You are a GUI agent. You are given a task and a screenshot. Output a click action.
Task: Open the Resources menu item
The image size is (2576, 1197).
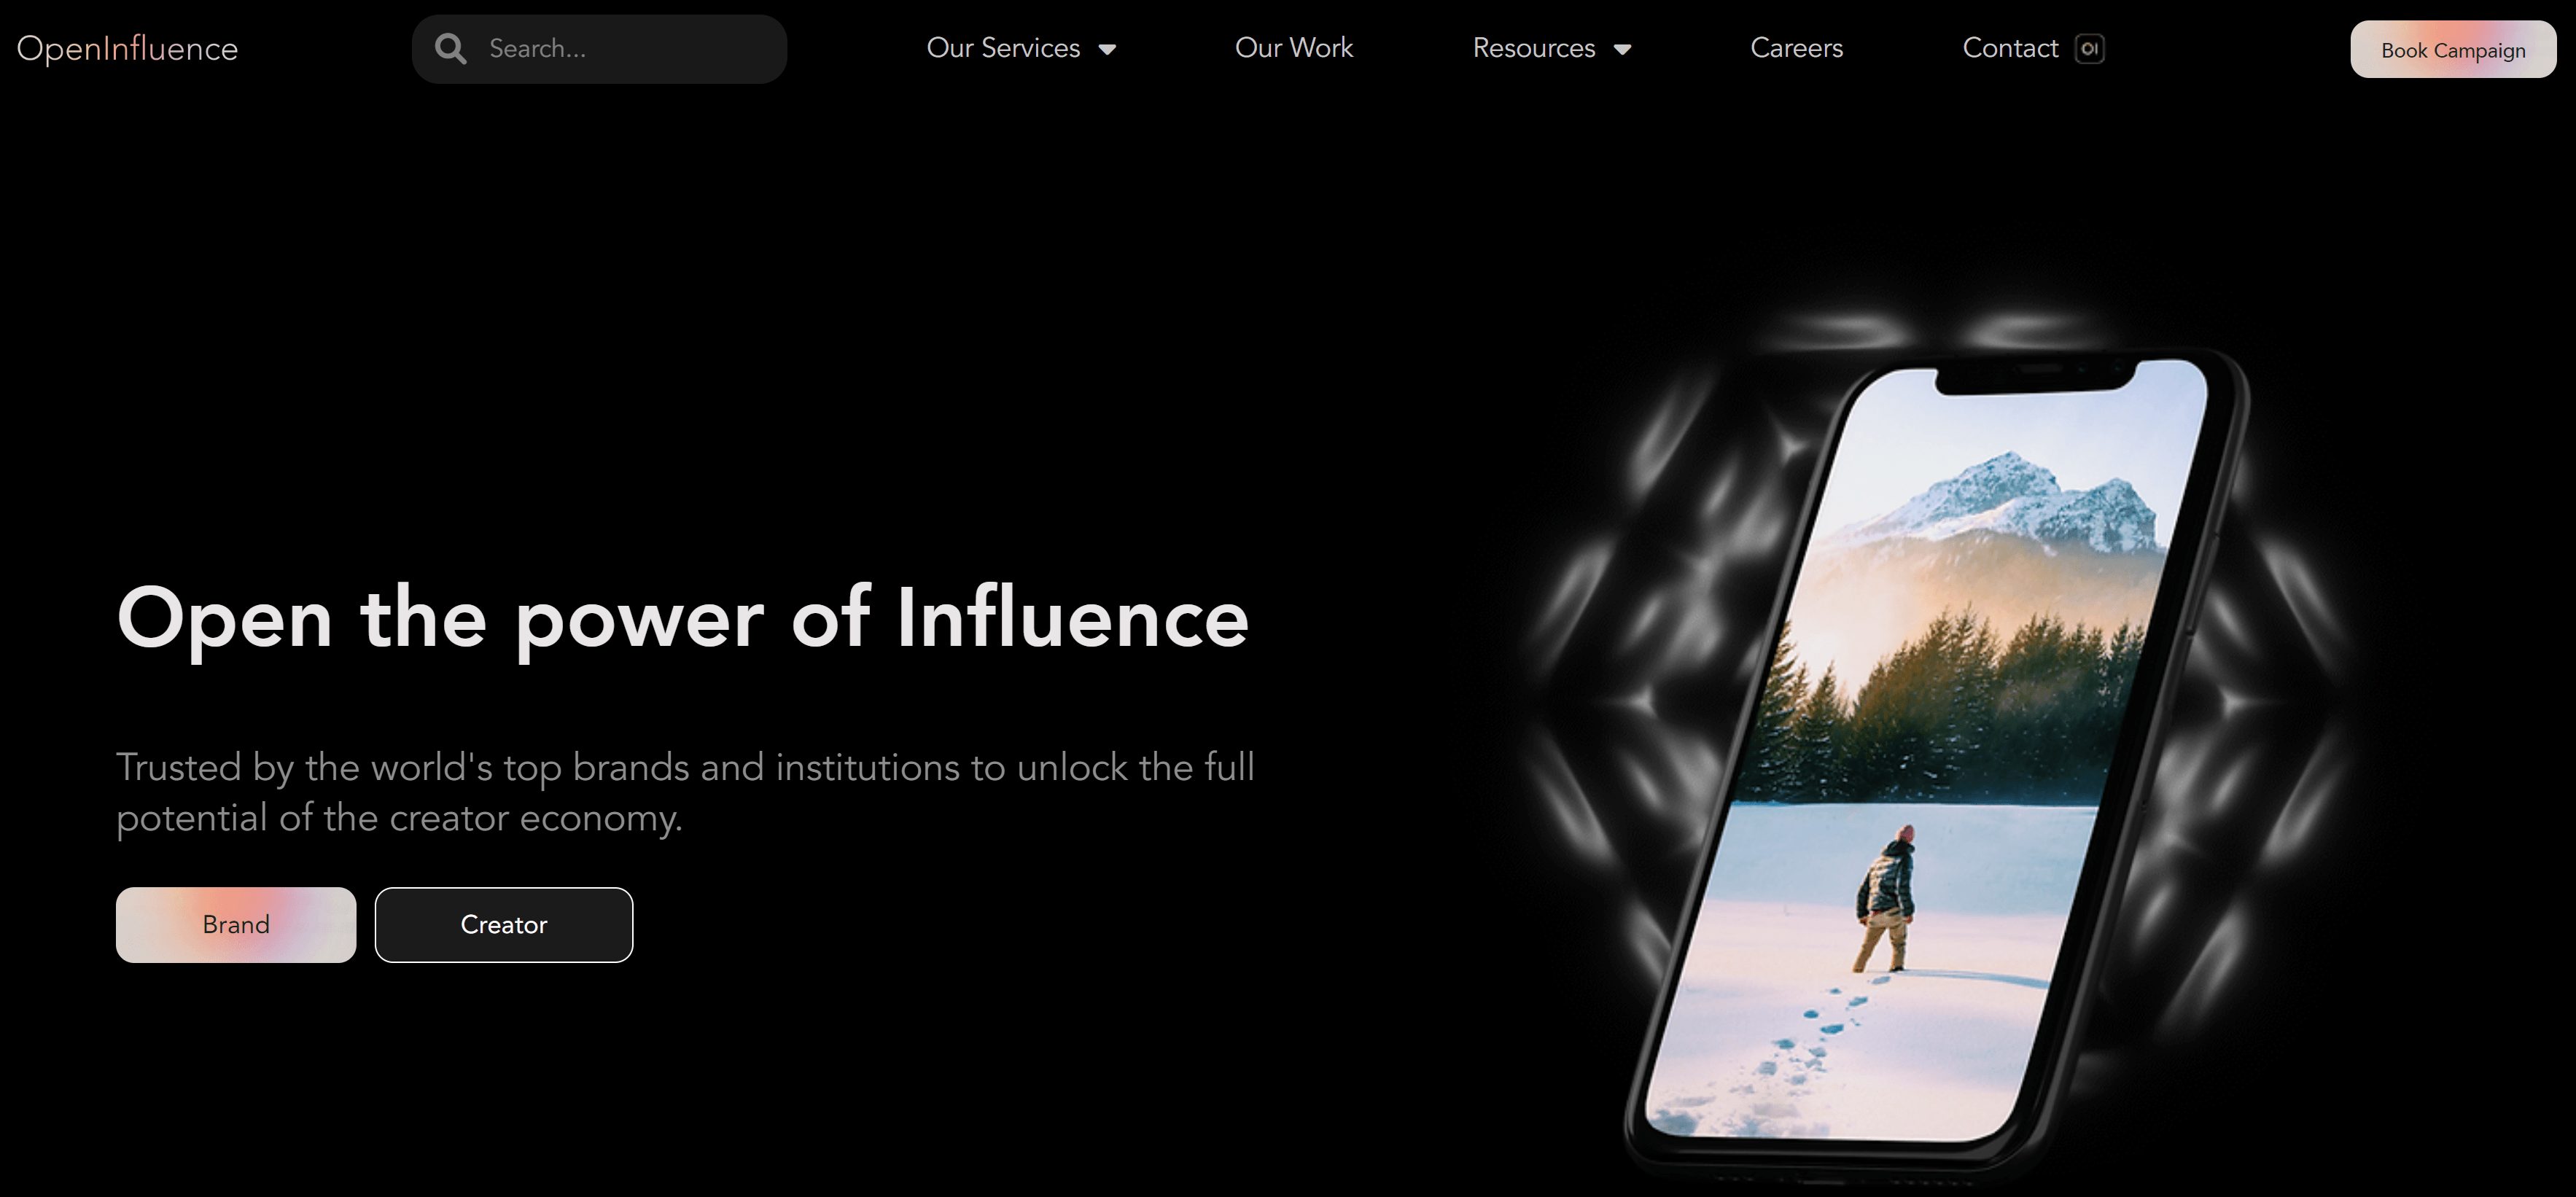(x=1534, y=48)
